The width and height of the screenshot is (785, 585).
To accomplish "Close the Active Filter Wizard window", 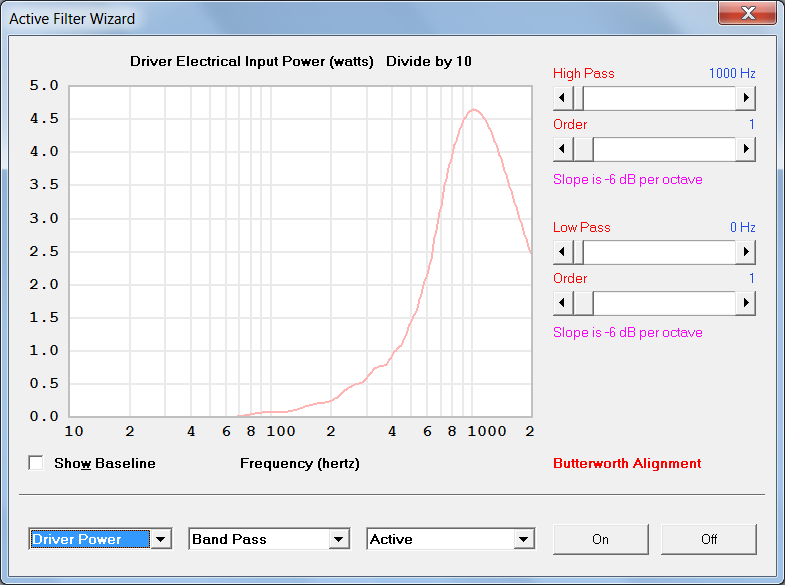I will click(747, 13).
